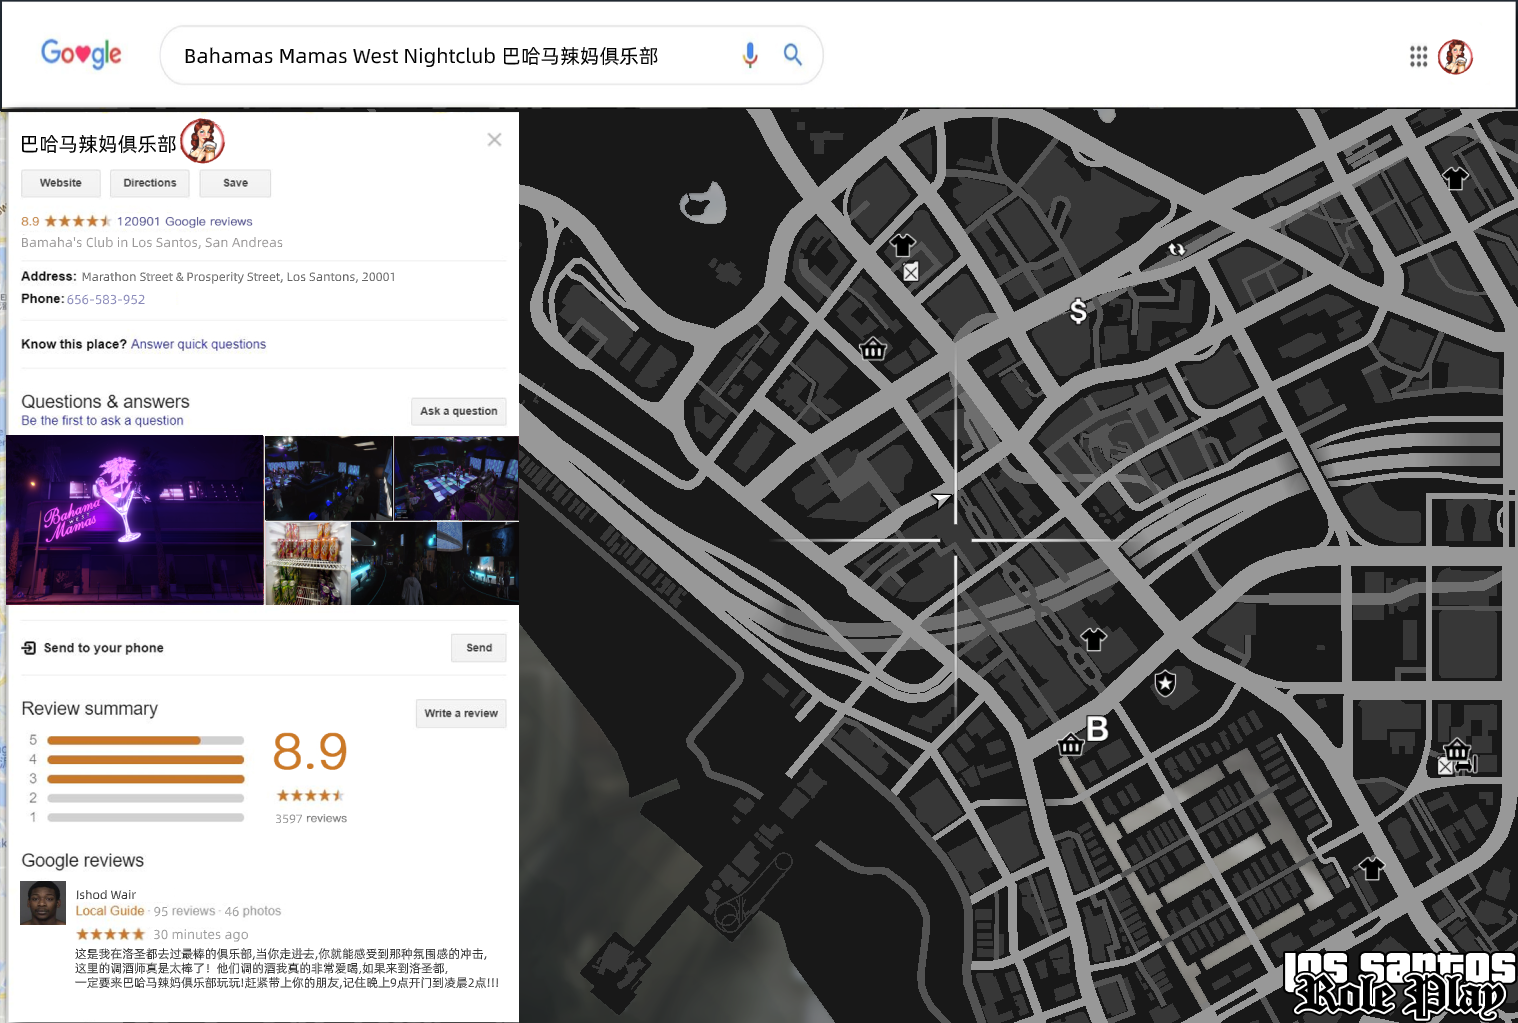This screenshot has height=1023, width=1518.
Task: Click the Questions & answers heading
Action: click(x=105, y=402)
